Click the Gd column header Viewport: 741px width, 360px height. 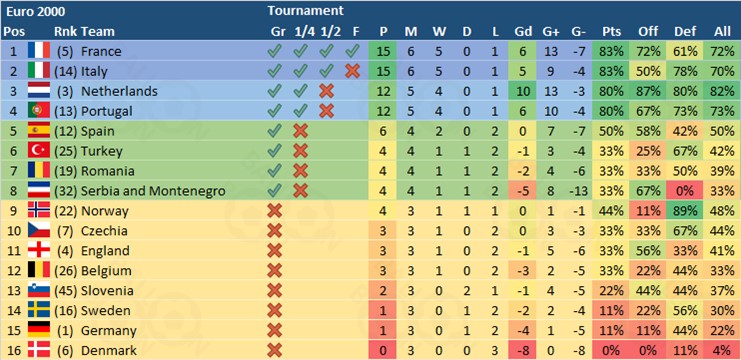(x=523, y=31)
